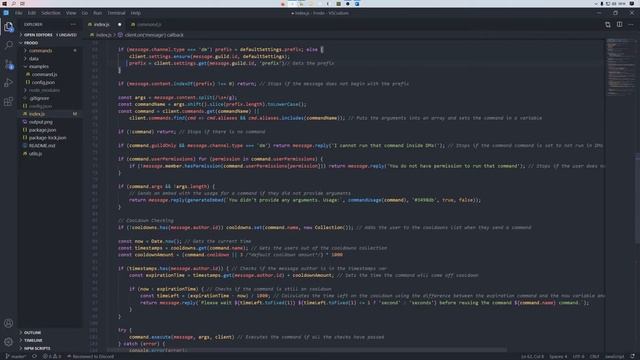The height and width of the screenshot is (360, 640).
Task: Open the Help menu
Action: [136, 13]
